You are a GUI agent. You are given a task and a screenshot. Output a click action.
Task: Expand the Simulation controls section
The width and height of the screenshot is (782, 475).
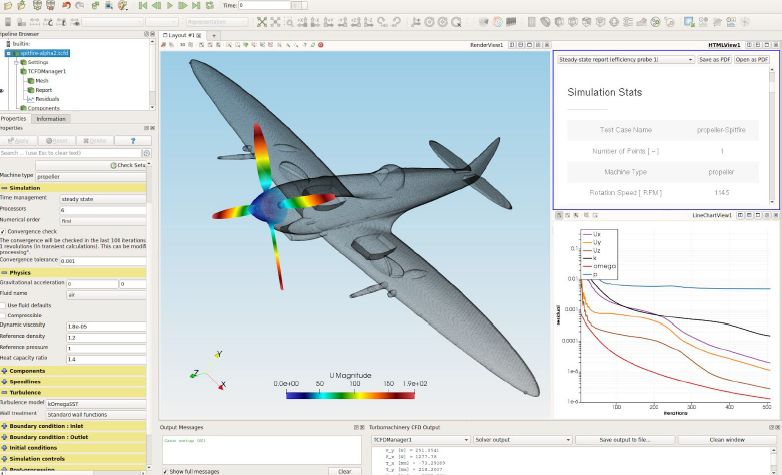tap(73, 459)
